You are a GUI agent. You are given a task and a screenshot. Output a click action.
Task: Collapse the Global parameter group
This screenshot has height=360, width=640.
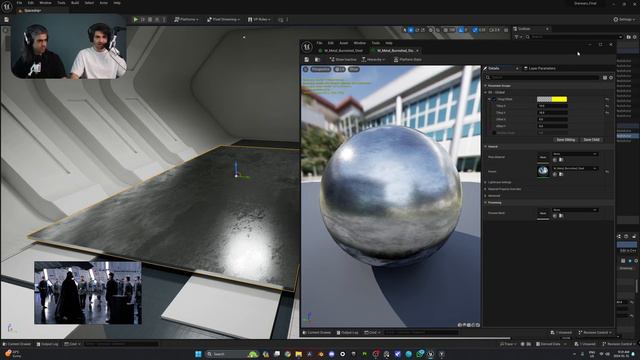pyautogui.click(x=485, y=92)
